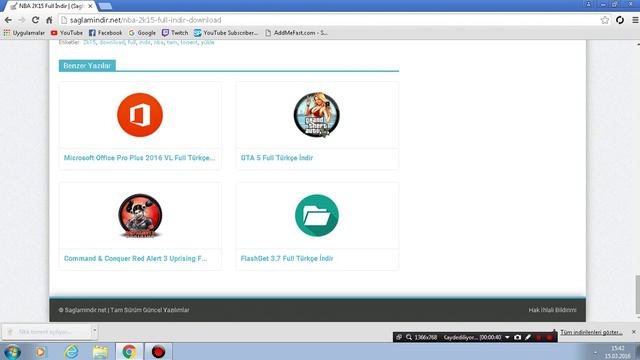The width and height of the screenshot is (640, 360).
Task: Click the recorder 1366x768 resolution label
Action: pos(426,337)
